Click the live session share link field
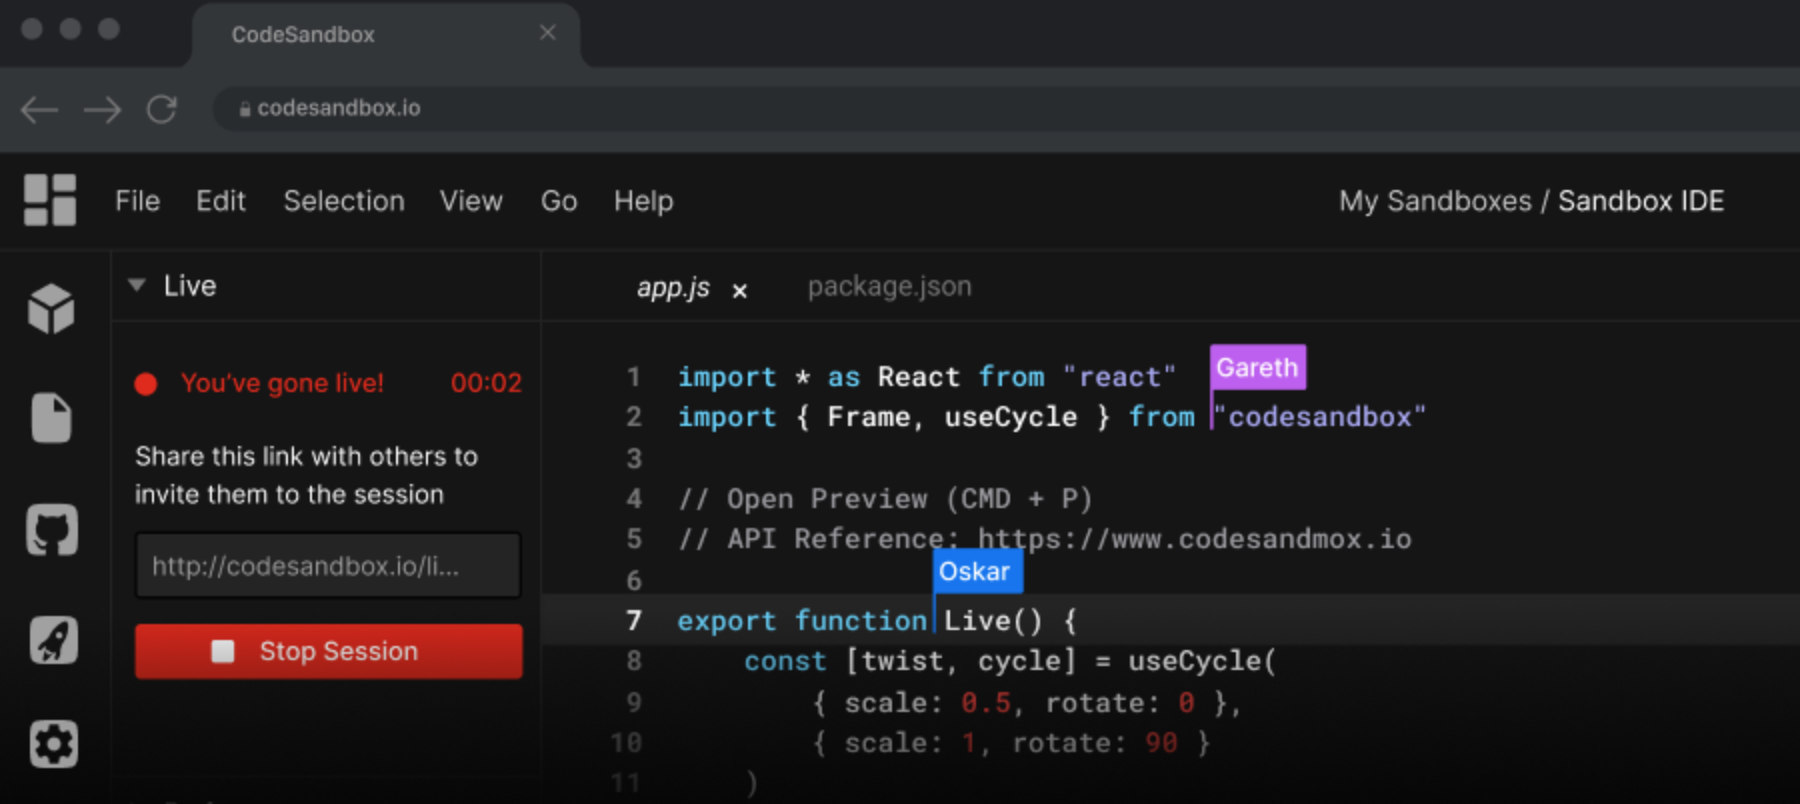Screen dimensions: 1800x804 329,565
